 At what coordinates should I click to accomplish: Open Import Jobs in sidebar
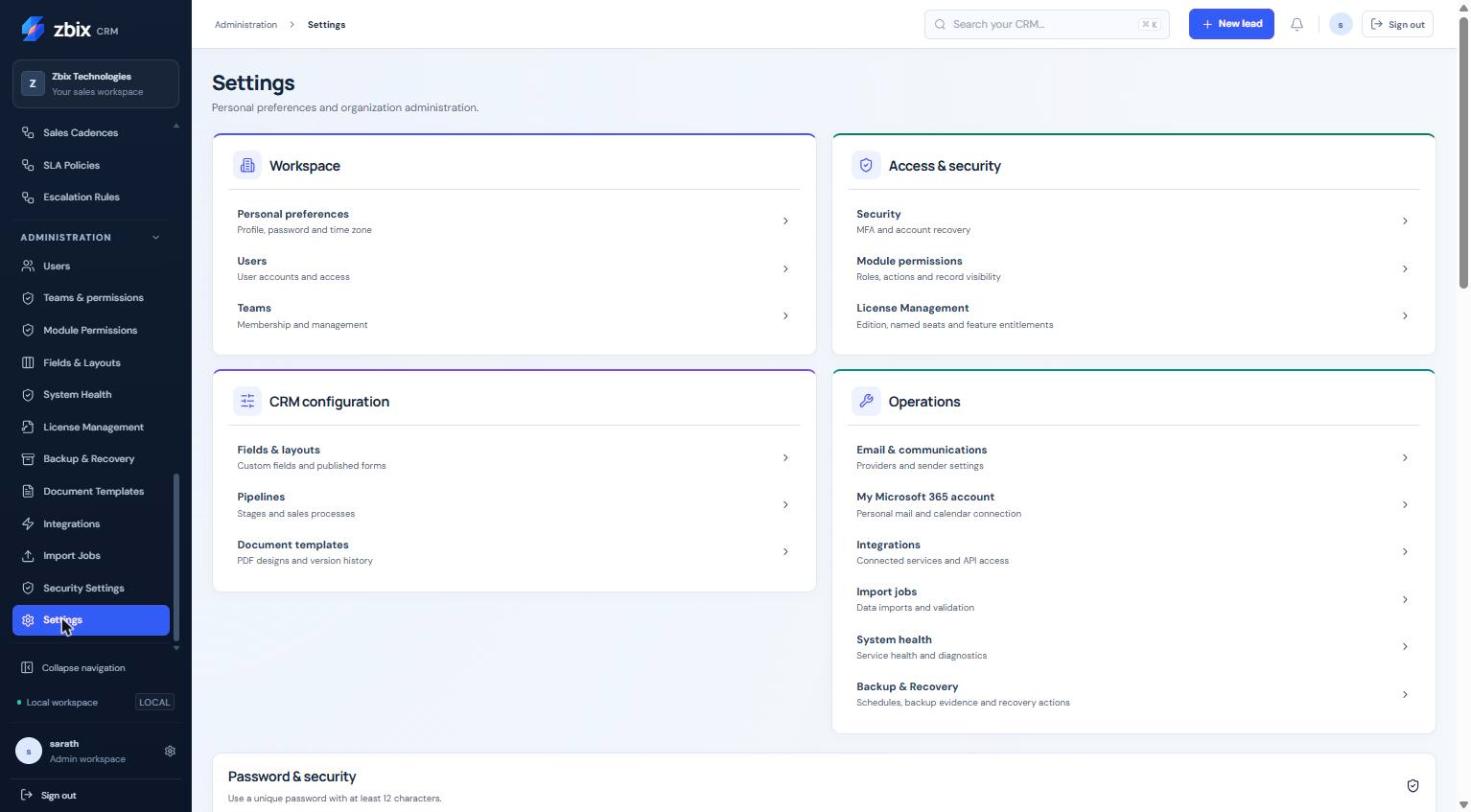91,556
